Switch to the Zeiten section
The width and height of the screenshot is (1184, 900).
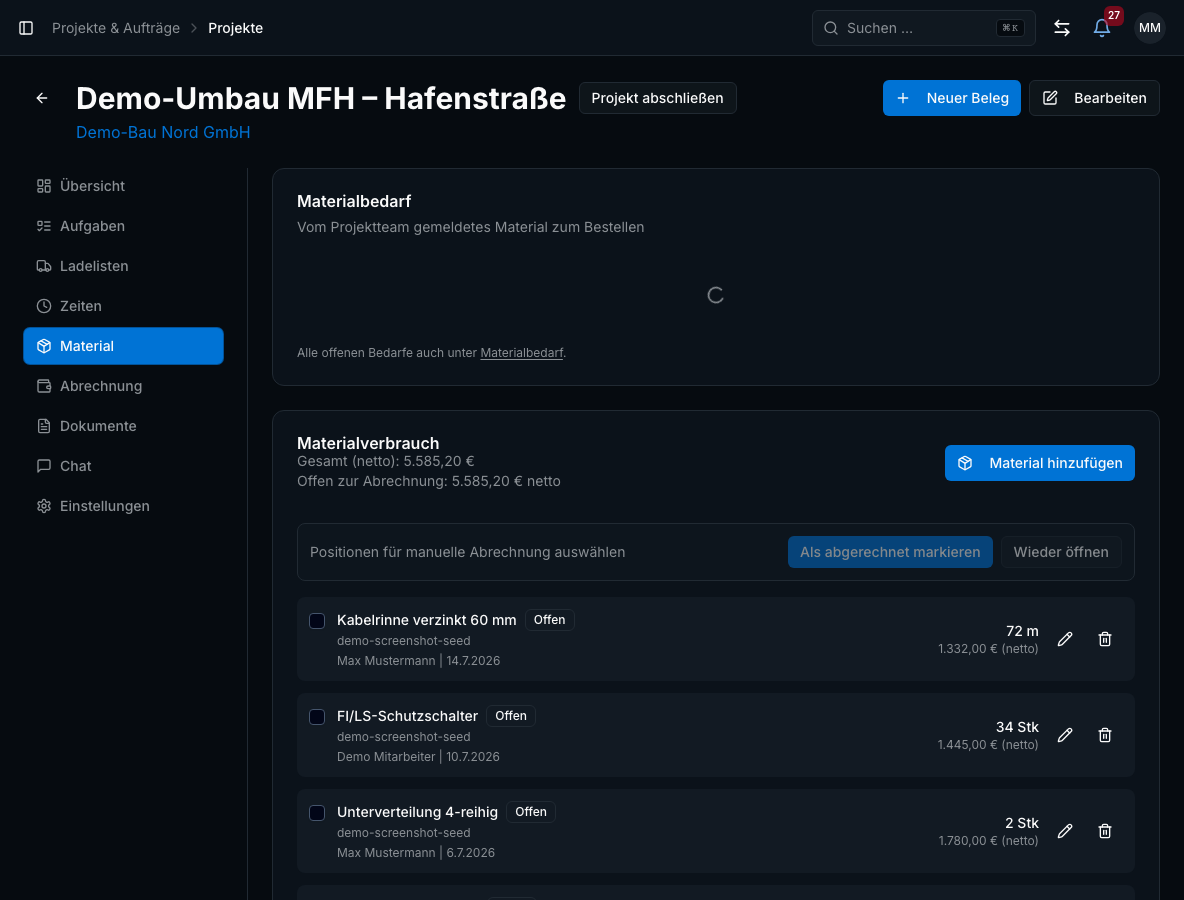point(123,306)
